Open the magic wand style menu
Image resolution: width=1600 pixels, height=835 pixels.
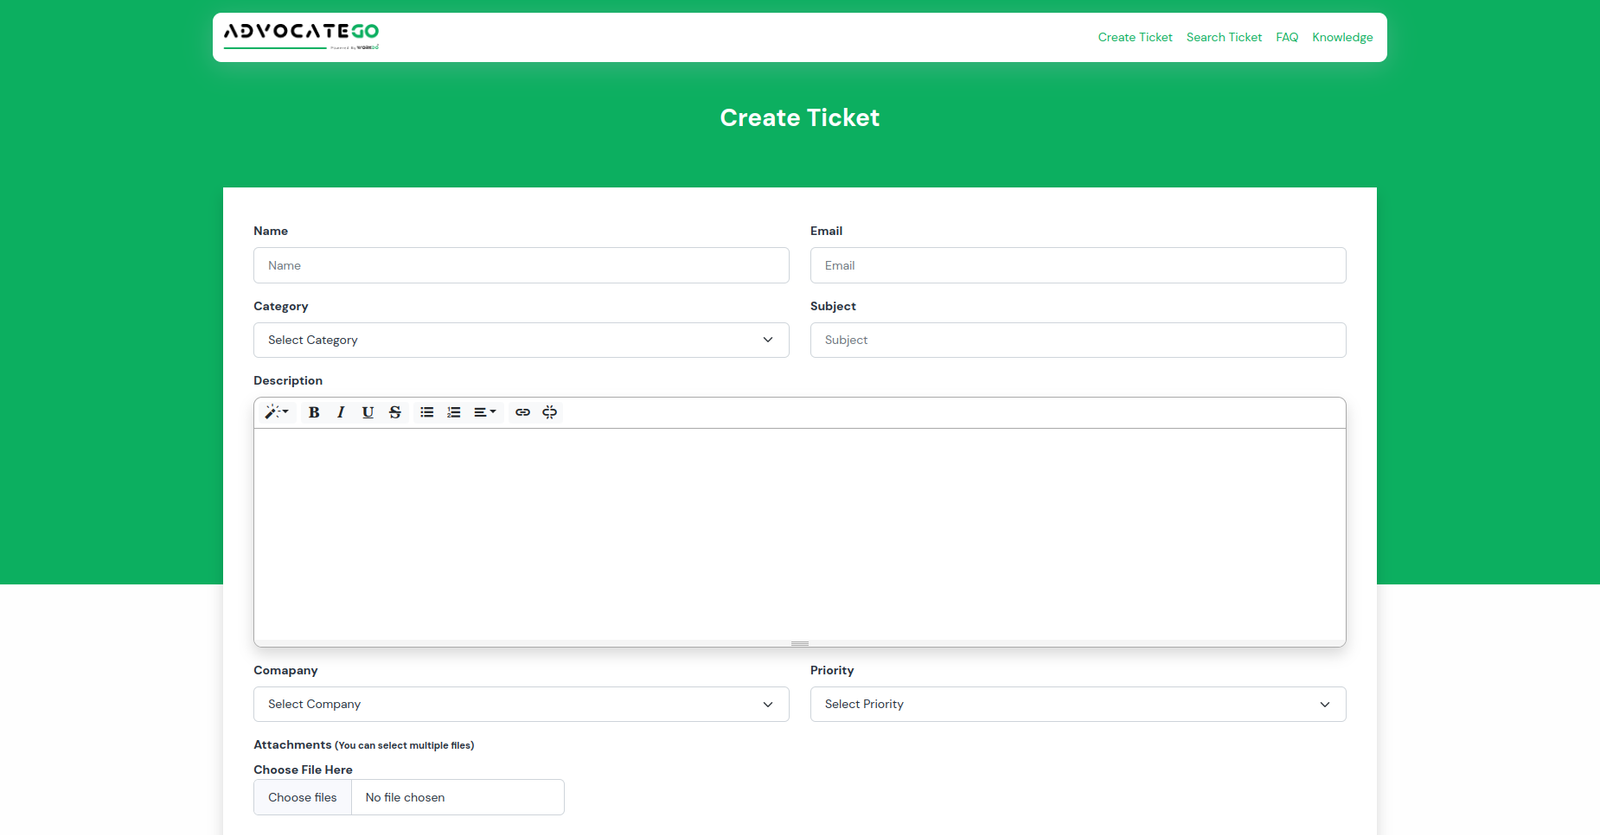click(276, 412)
